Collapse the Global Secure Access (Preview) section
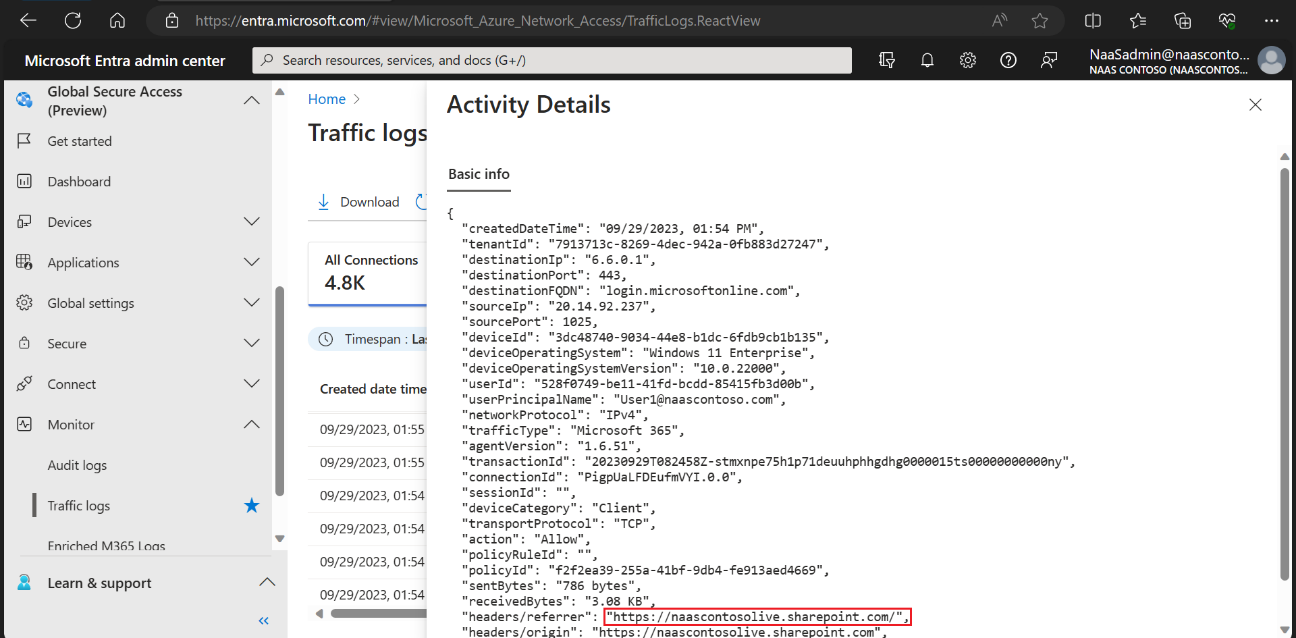This screenshot has width=1296, height=638. (x=252, y=100)
